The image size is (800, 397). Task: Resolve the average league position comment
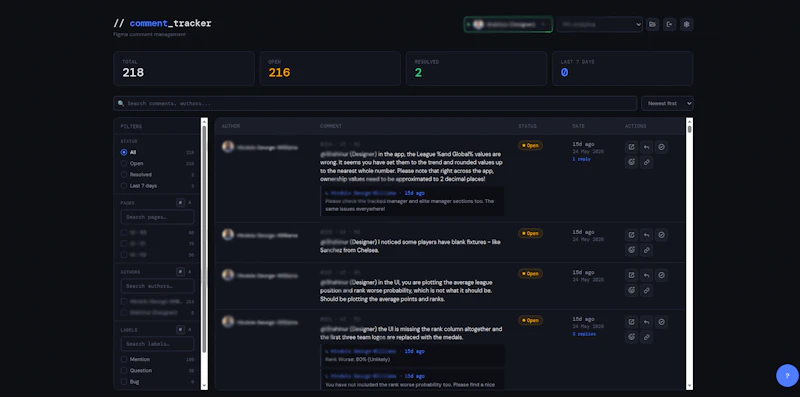(661, 275)
